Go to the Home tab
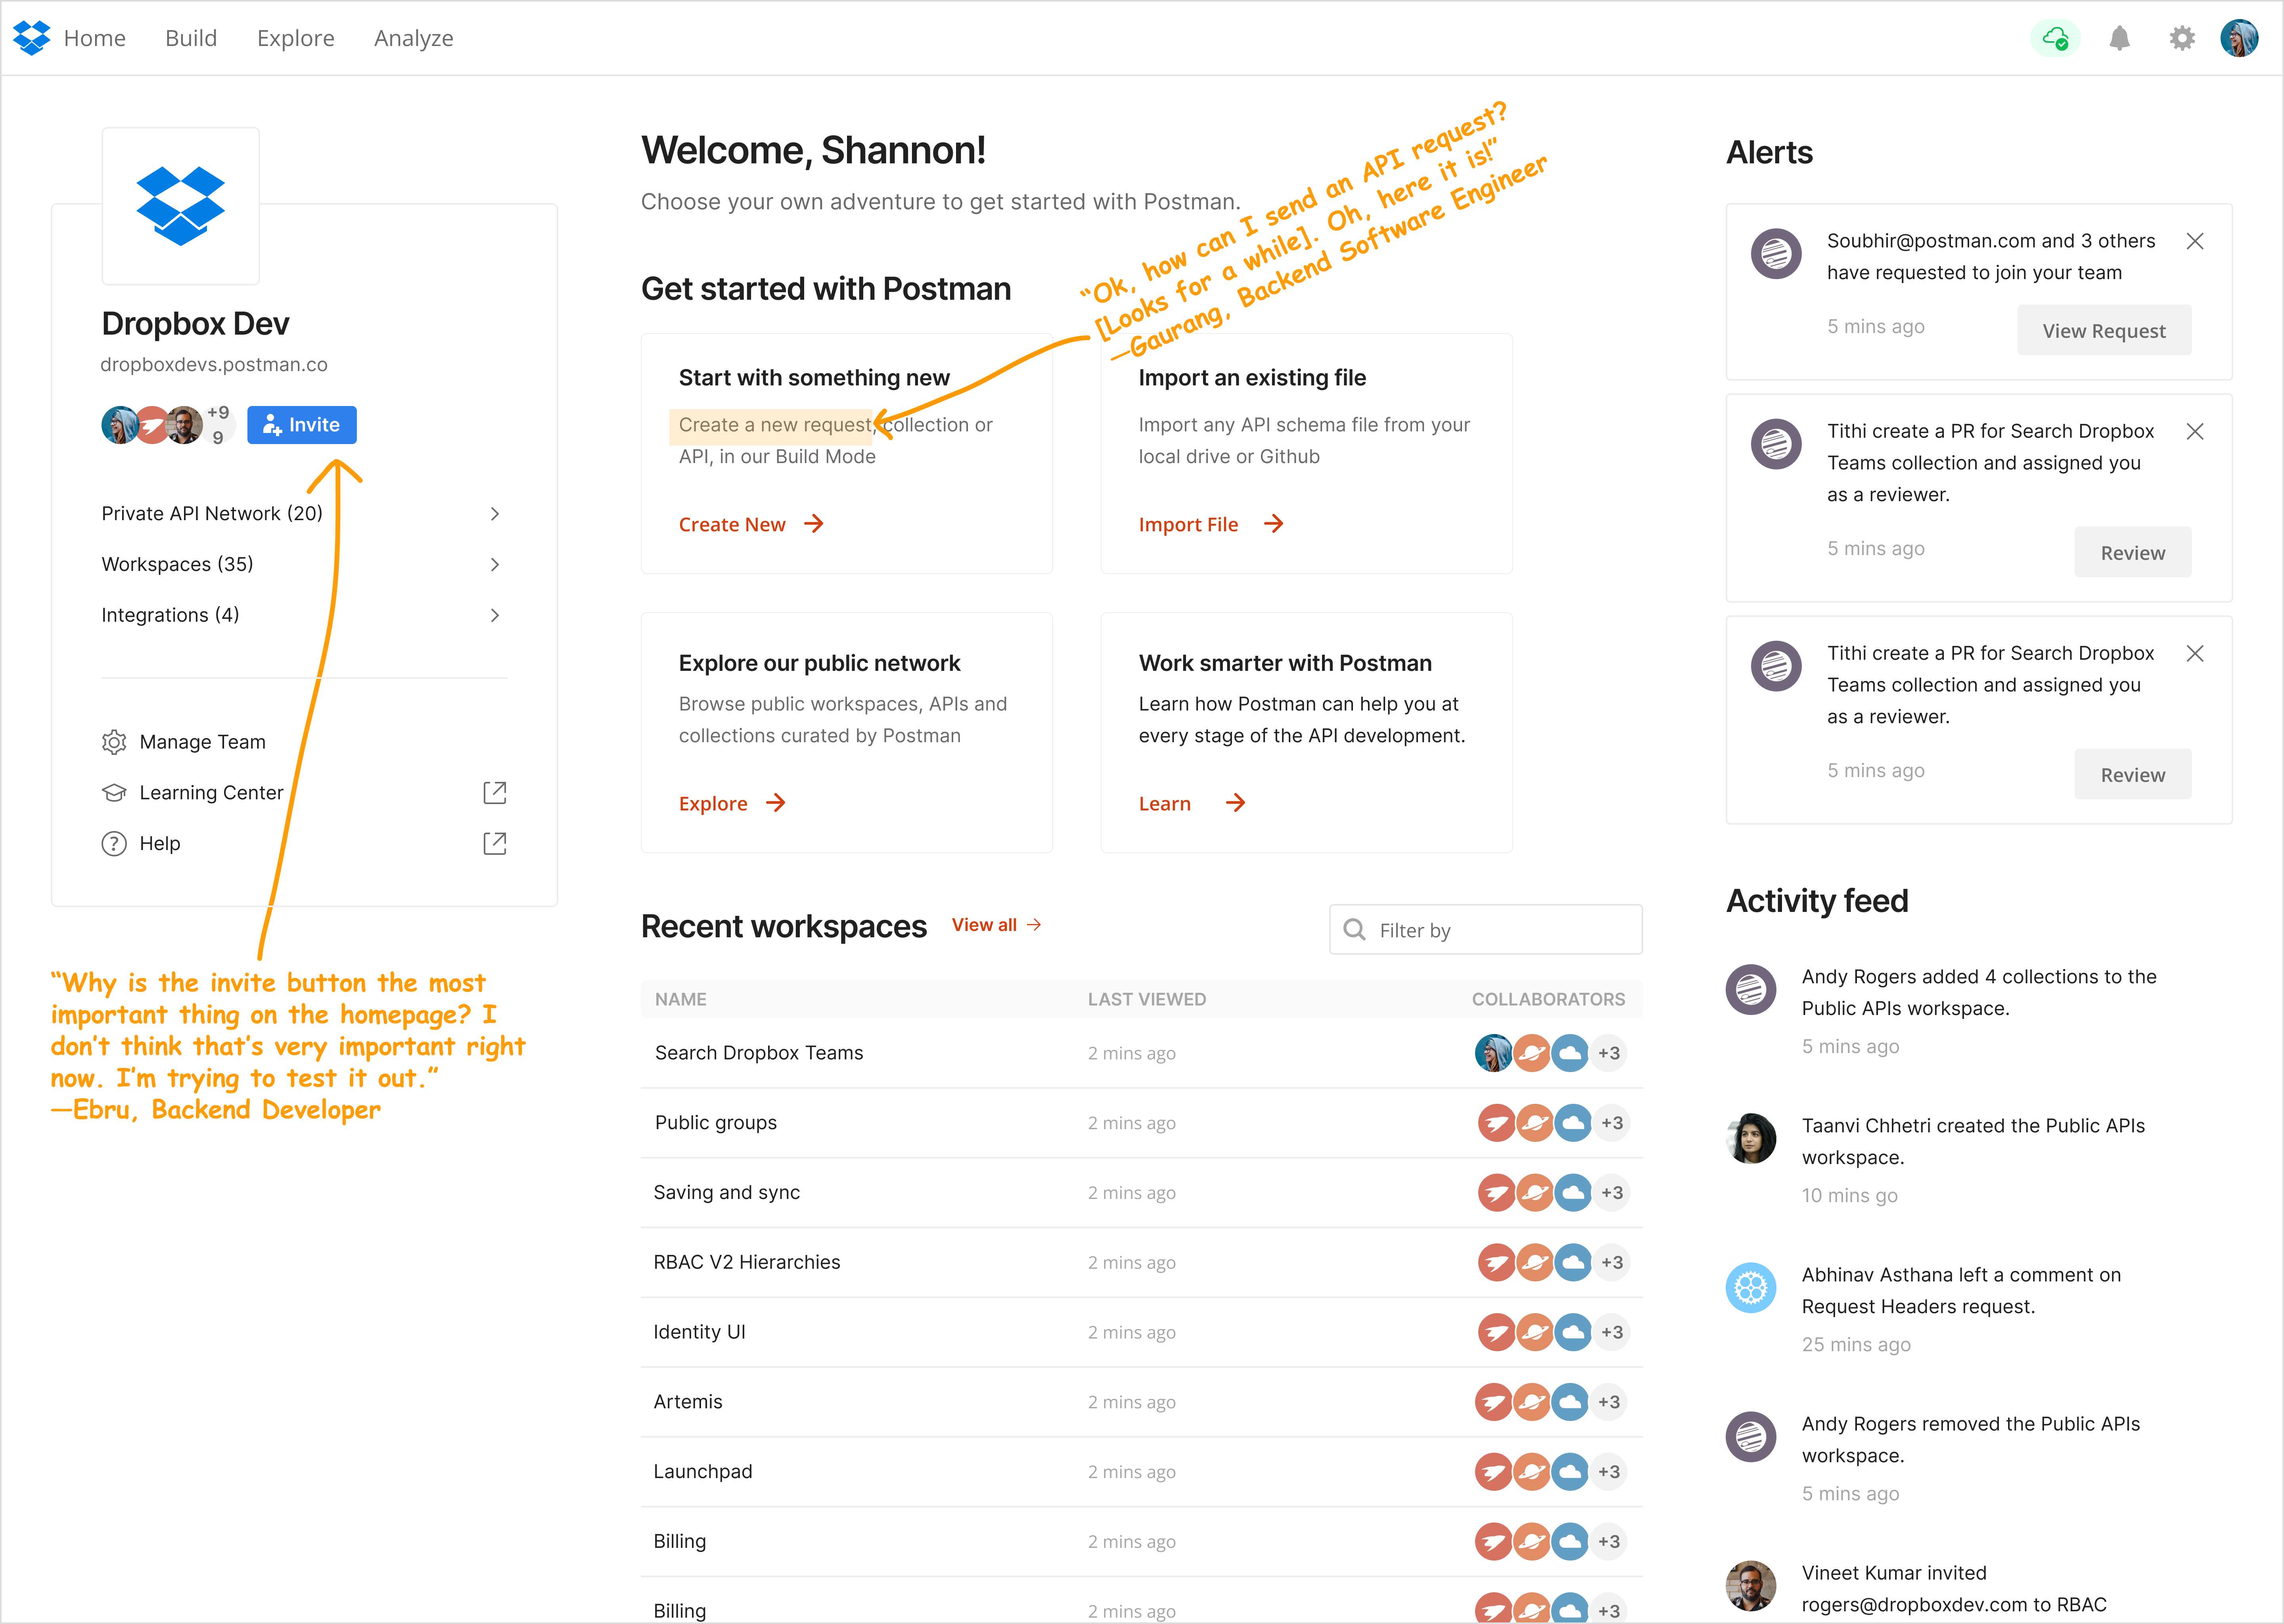Screen dimensions: 2284x1624 coord(95,38)
